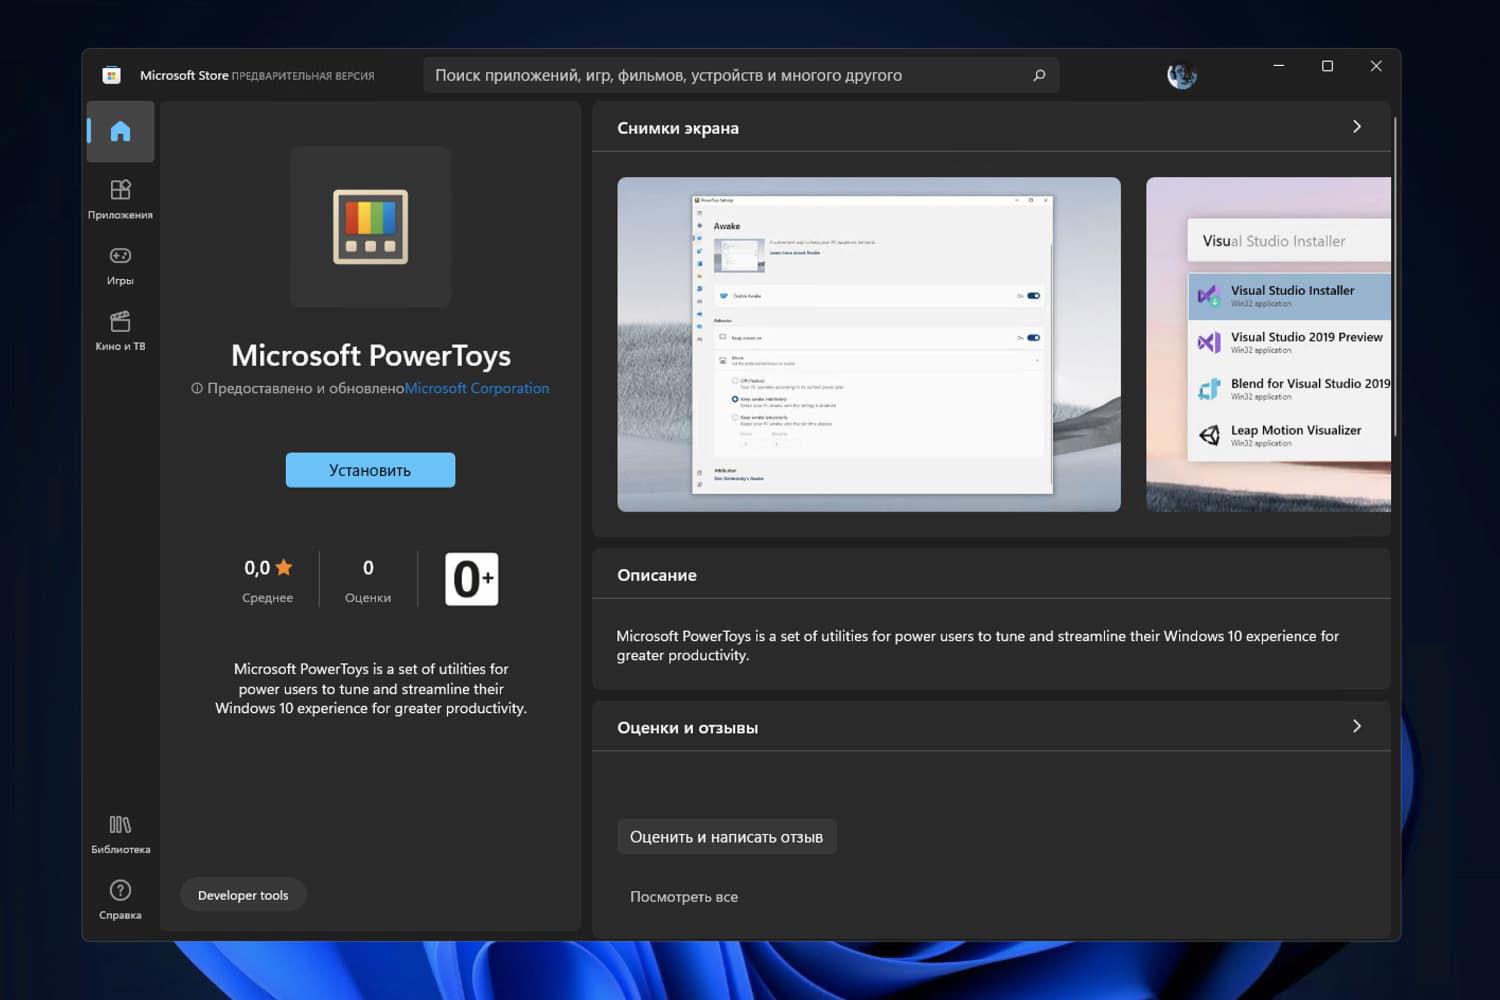This screenshot has height=1000, width=1500.
Task: Click the Описание heading
Action: (657, 575)
